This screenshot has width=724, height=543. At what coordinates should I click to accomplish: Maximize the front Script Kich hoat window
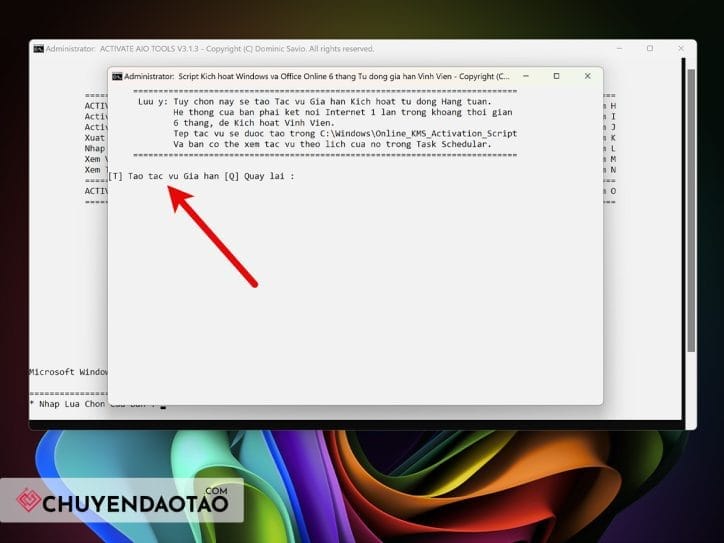[x=556, y=76]
